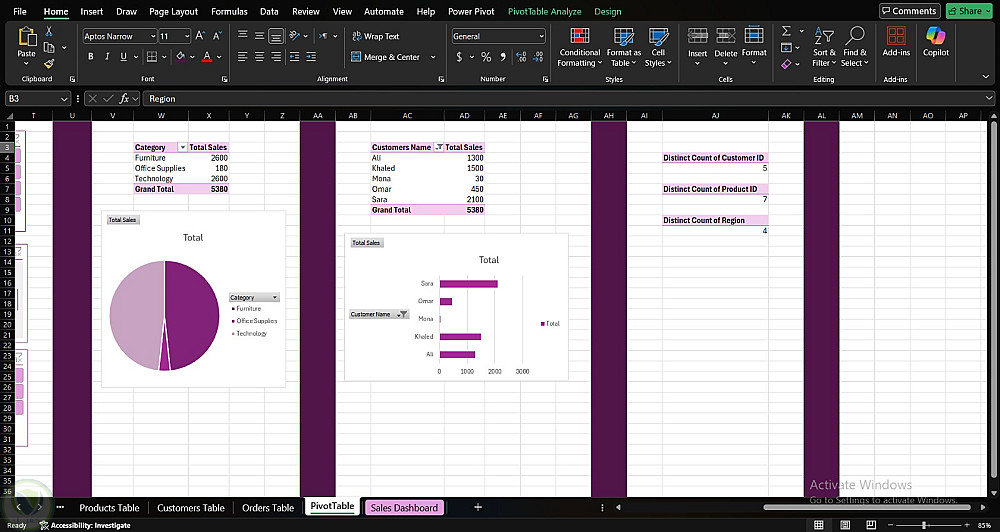This screenshot has width=1000, height=532.
Task: Click the add new sheet plus button
Action: point(478,507)
